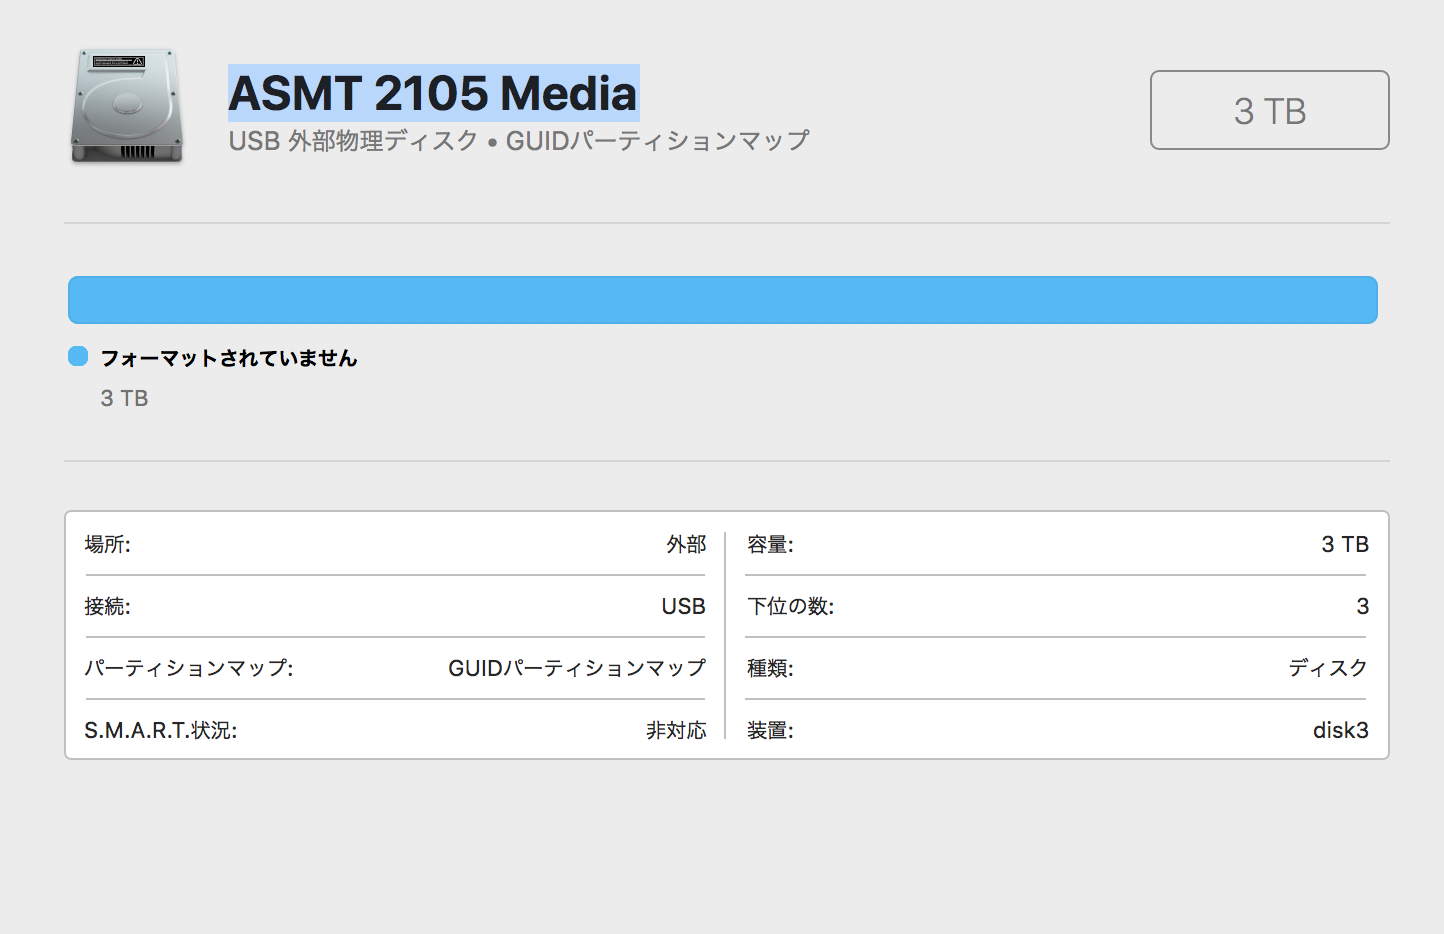Click the disk3 device value
This screenshot has height=934, width=1444.
[x=1340, y=730]
